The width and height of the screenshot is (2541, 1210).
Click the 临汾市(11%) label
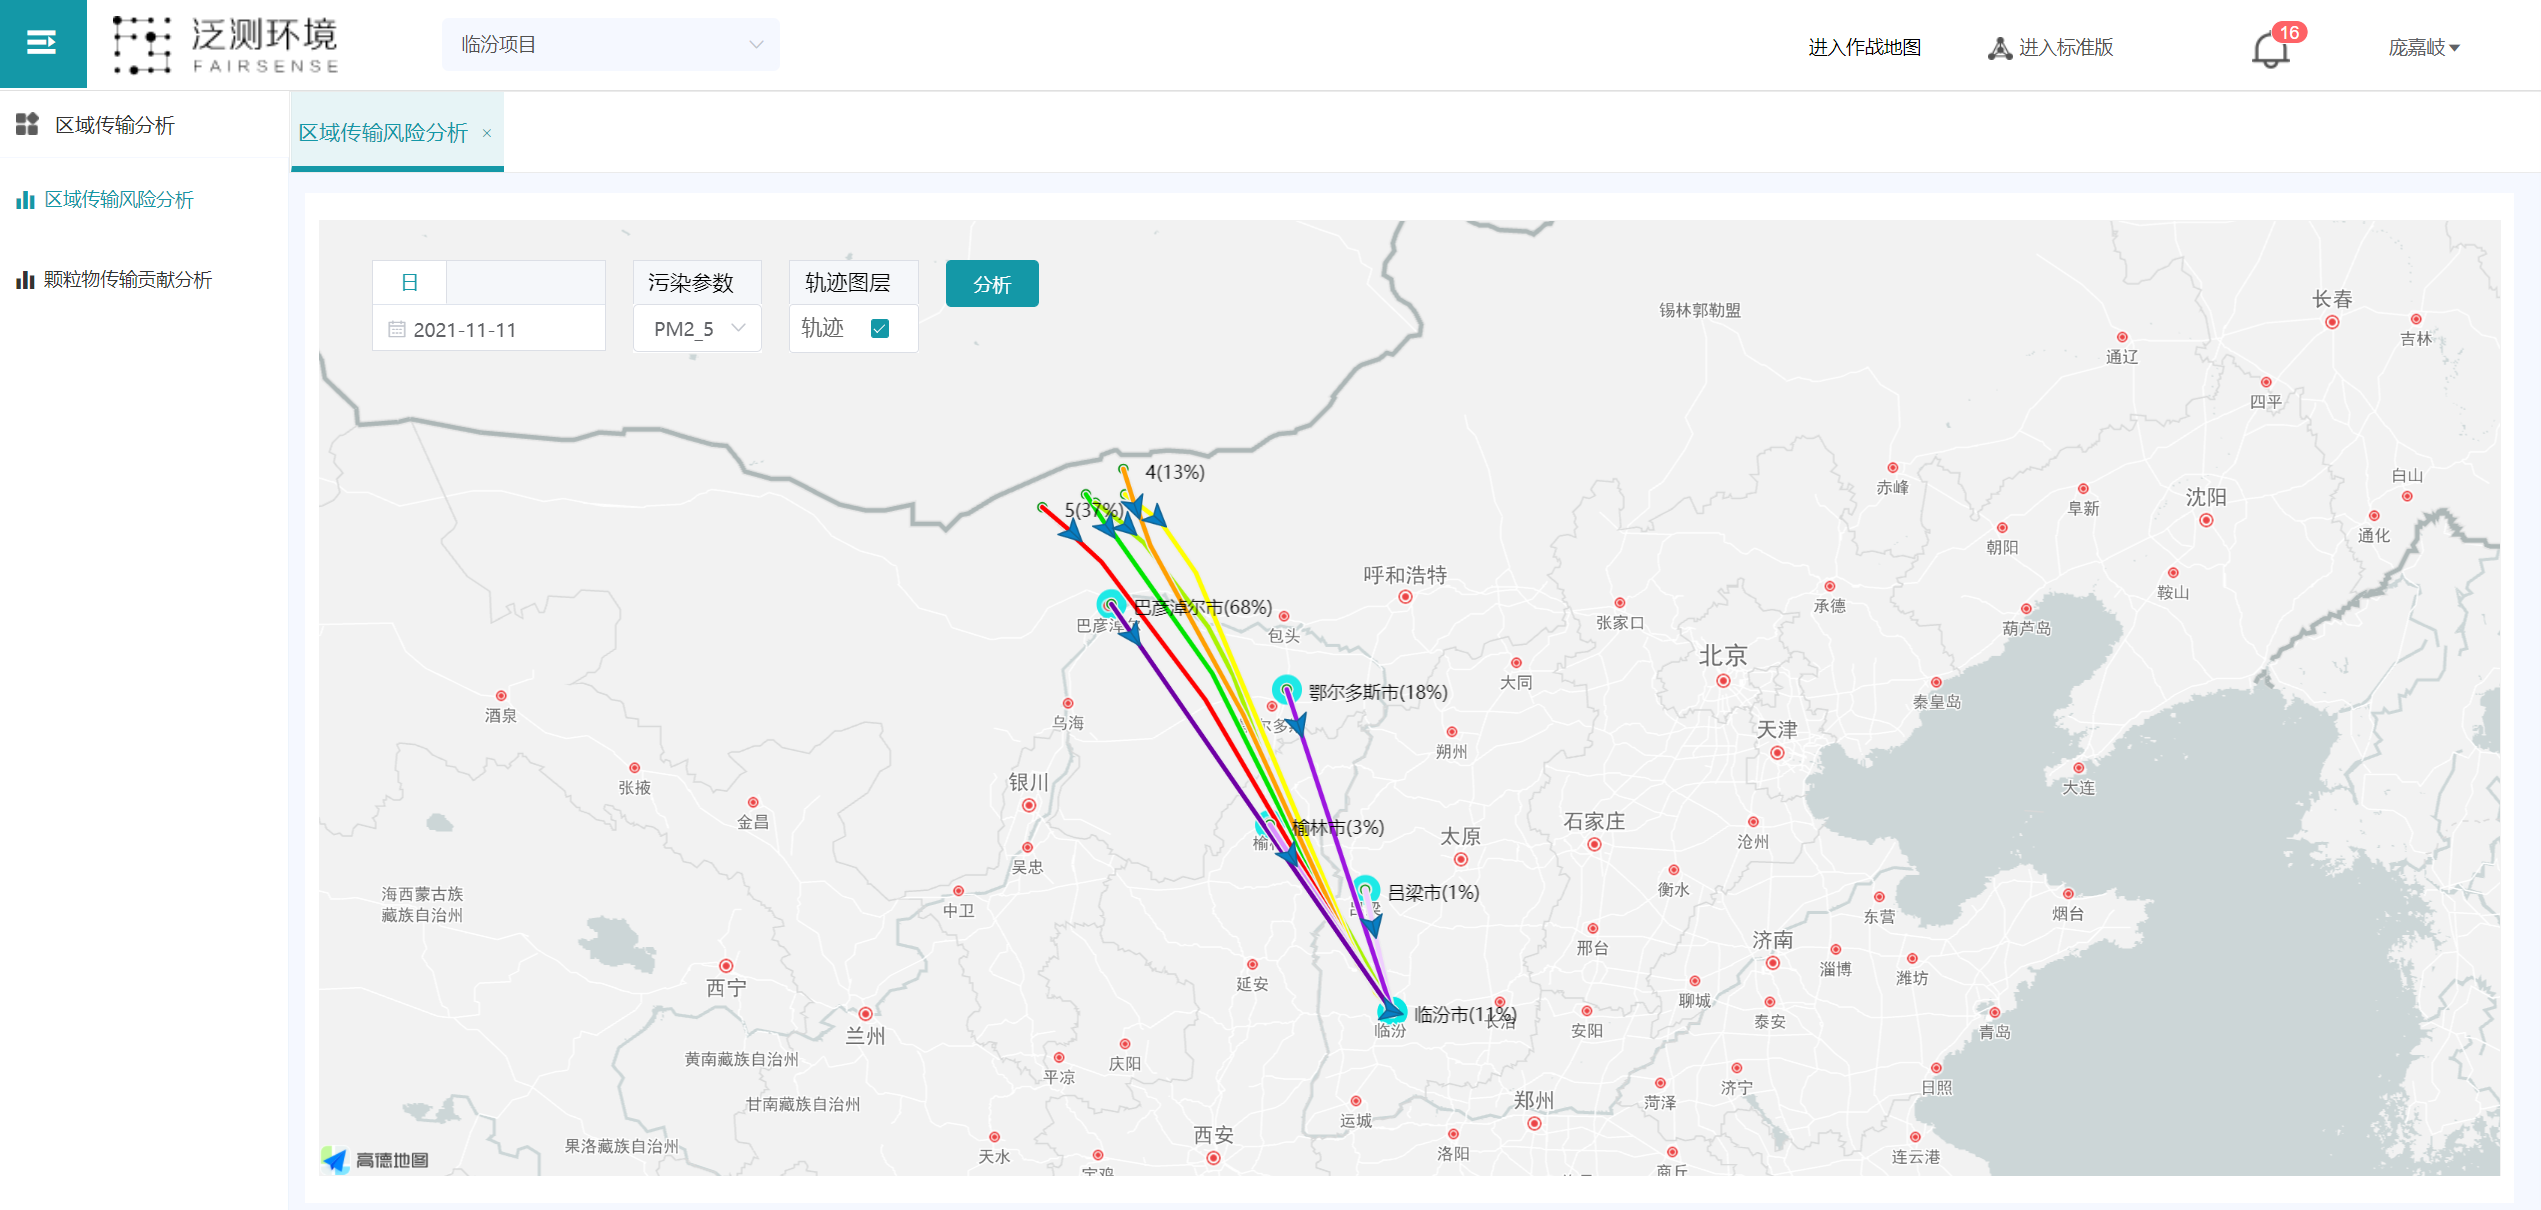coord(1465,1014)
